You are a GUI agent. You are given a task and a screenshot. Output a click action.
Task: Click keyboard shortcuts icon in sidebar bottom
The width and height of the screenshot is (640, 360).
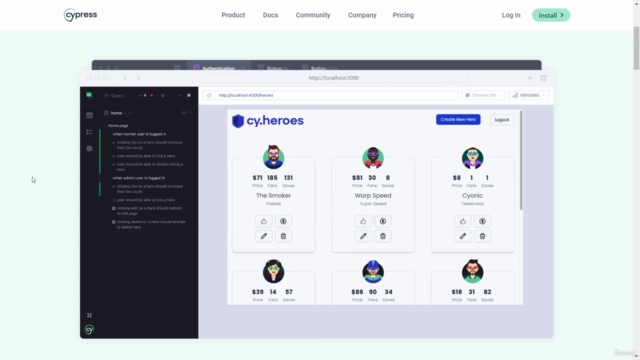89,316
